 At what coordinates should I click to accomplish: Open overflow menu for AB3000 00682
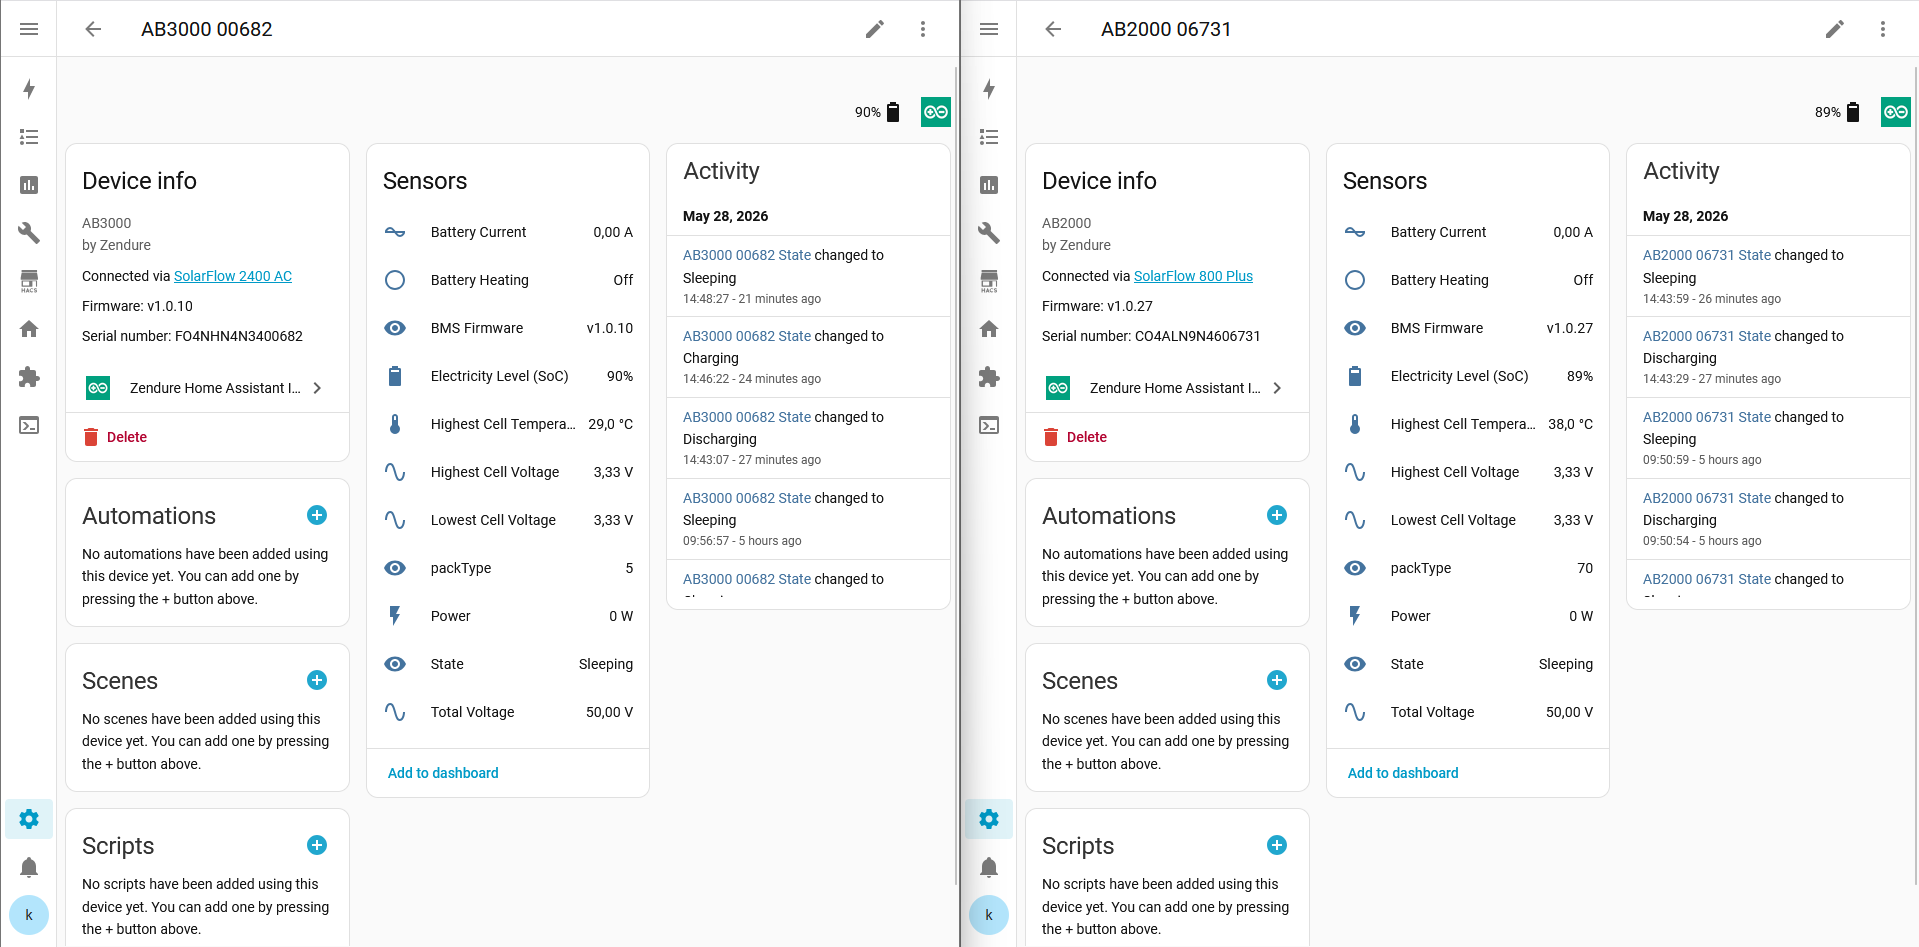923,29
